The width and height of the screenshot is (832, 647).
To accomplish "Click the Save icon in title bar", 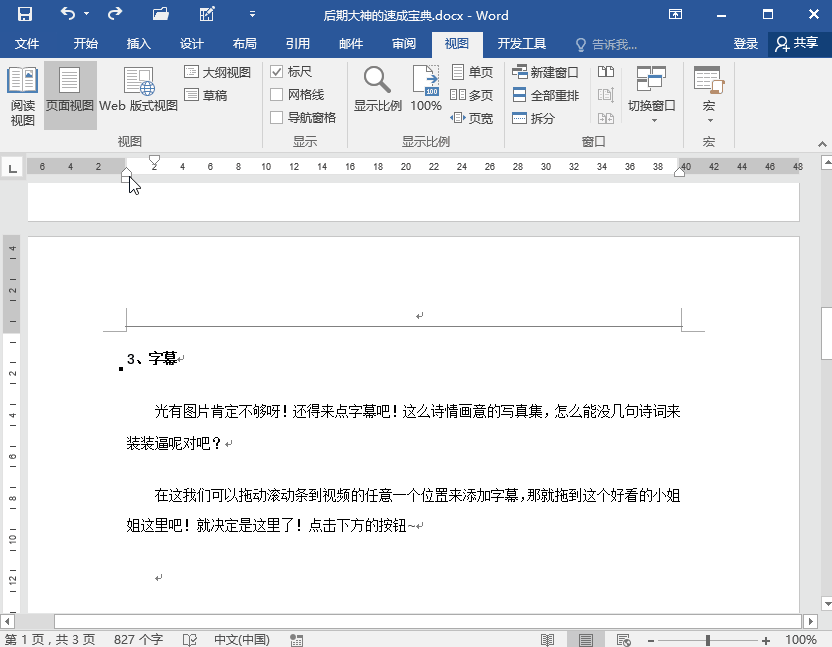I will pos(25,15).
